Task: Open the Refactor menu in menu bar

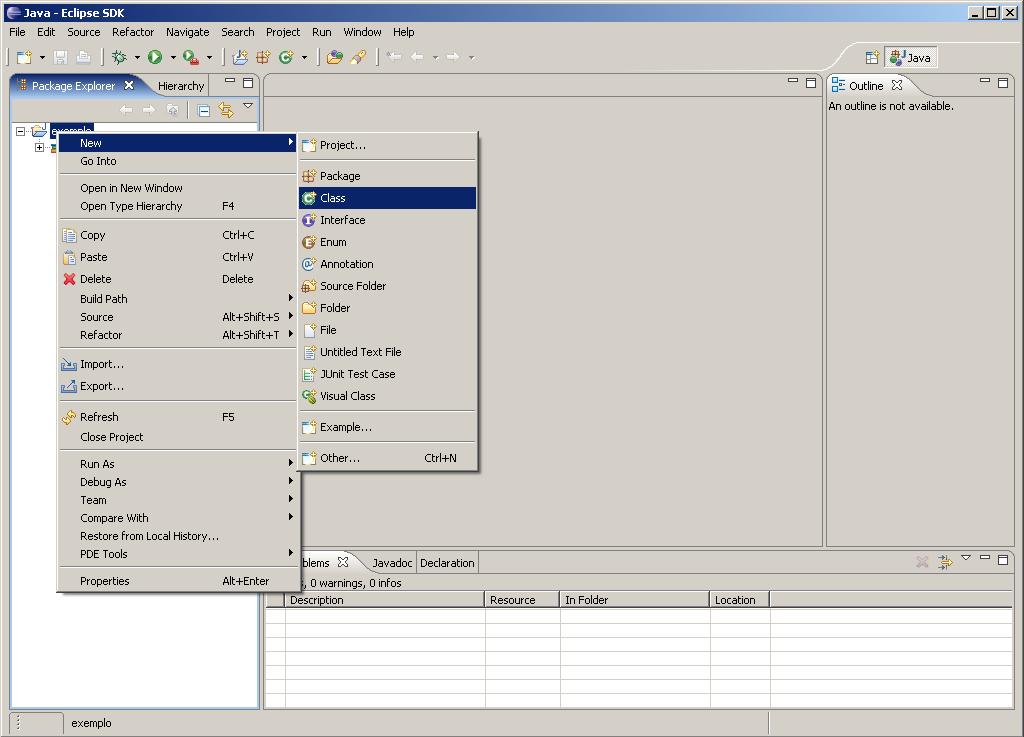Action: [x=133, y=32]
